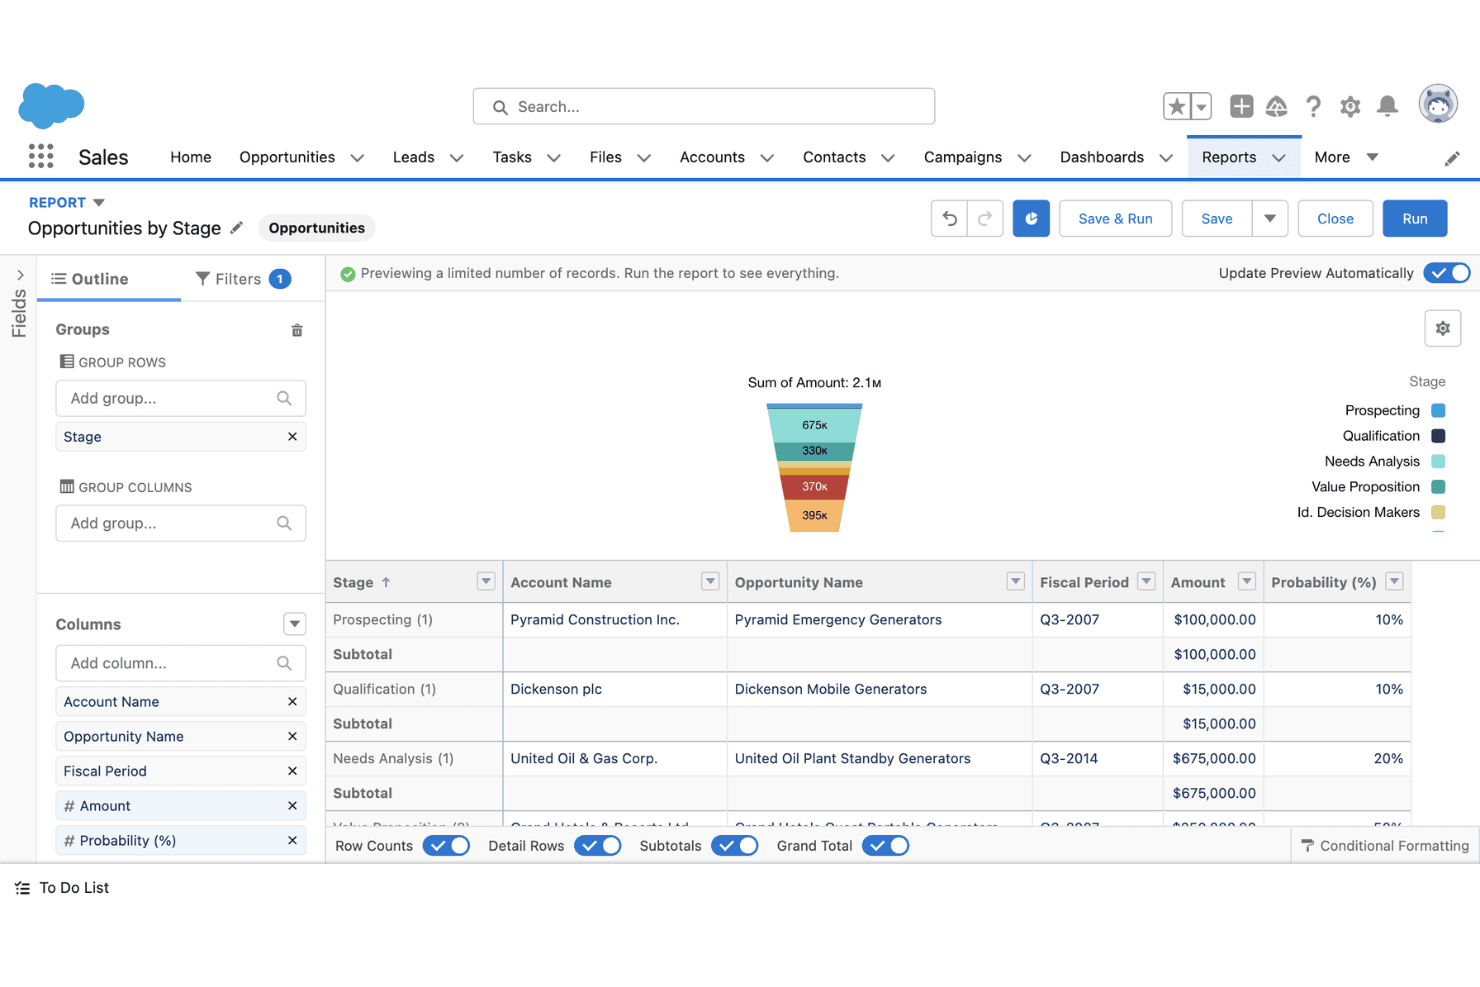1480x987 pixels.
Task: Open Trailhead guidance icon
Action: coord(1277,106)
